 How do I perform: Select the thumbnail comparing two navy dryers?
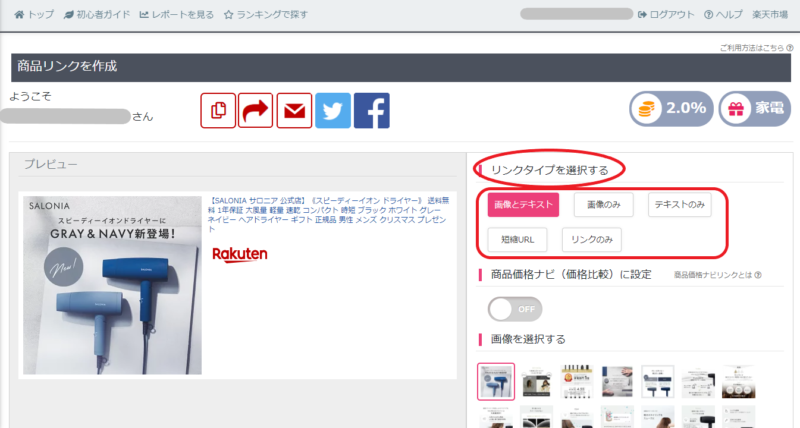(658, 382)
